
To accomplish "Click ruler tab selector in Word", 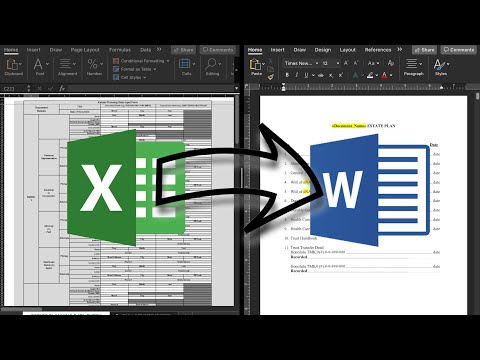I will click(247, 86).
